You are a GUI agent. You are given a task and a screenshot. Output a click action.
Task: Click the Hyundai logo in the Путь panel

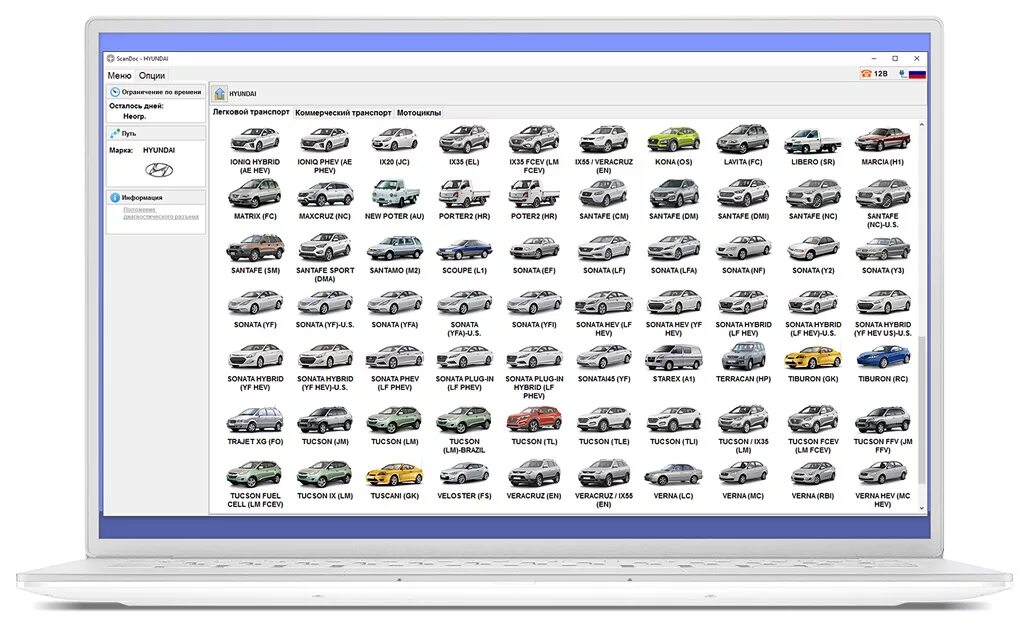(159, 170)
